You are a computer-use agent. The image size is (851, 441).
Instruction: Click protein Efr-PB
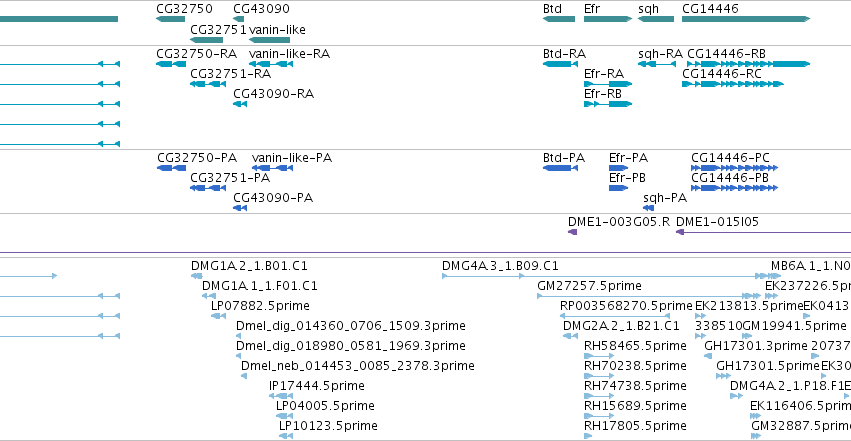click(x=619, y=188)
